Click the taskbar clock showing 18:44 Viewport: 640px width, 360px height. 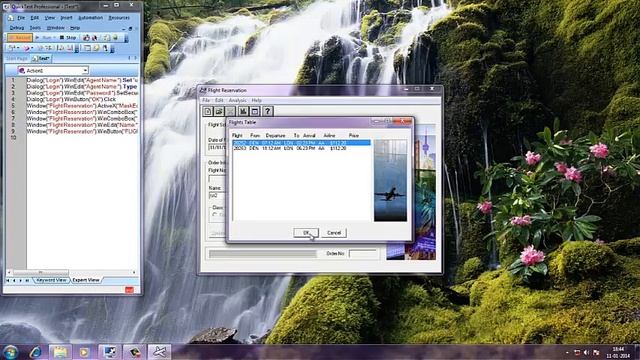[618, 352]
